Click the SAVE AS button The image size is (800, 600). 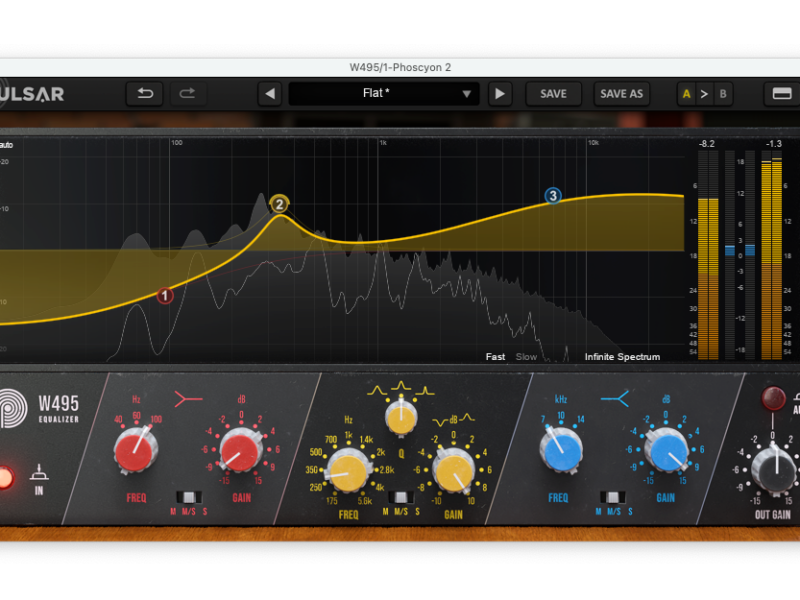[621, 94]
